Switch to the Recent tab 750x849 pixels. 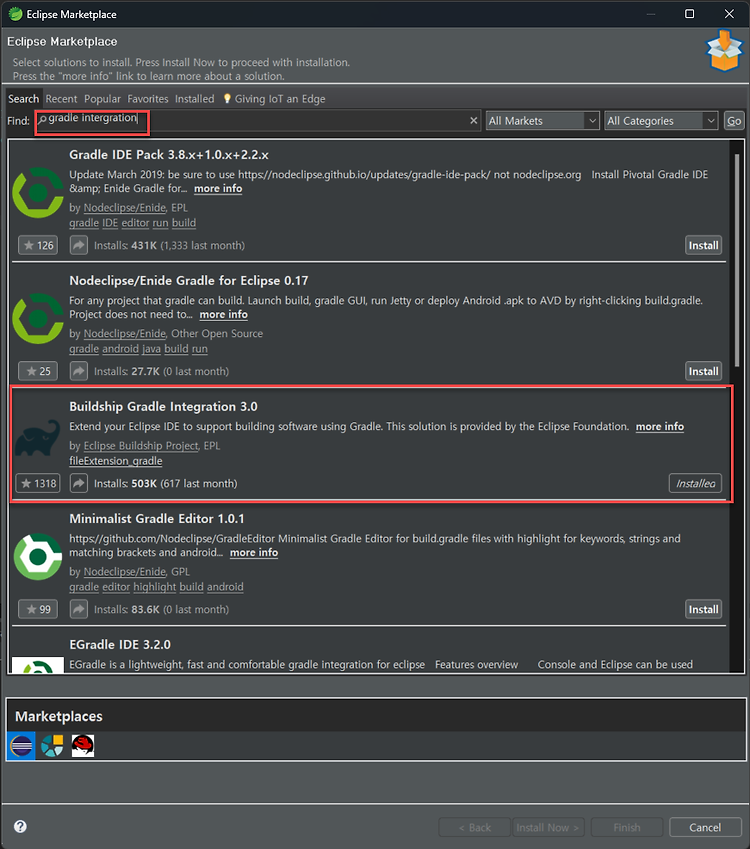pyautogui.click(x=61, y=99)
